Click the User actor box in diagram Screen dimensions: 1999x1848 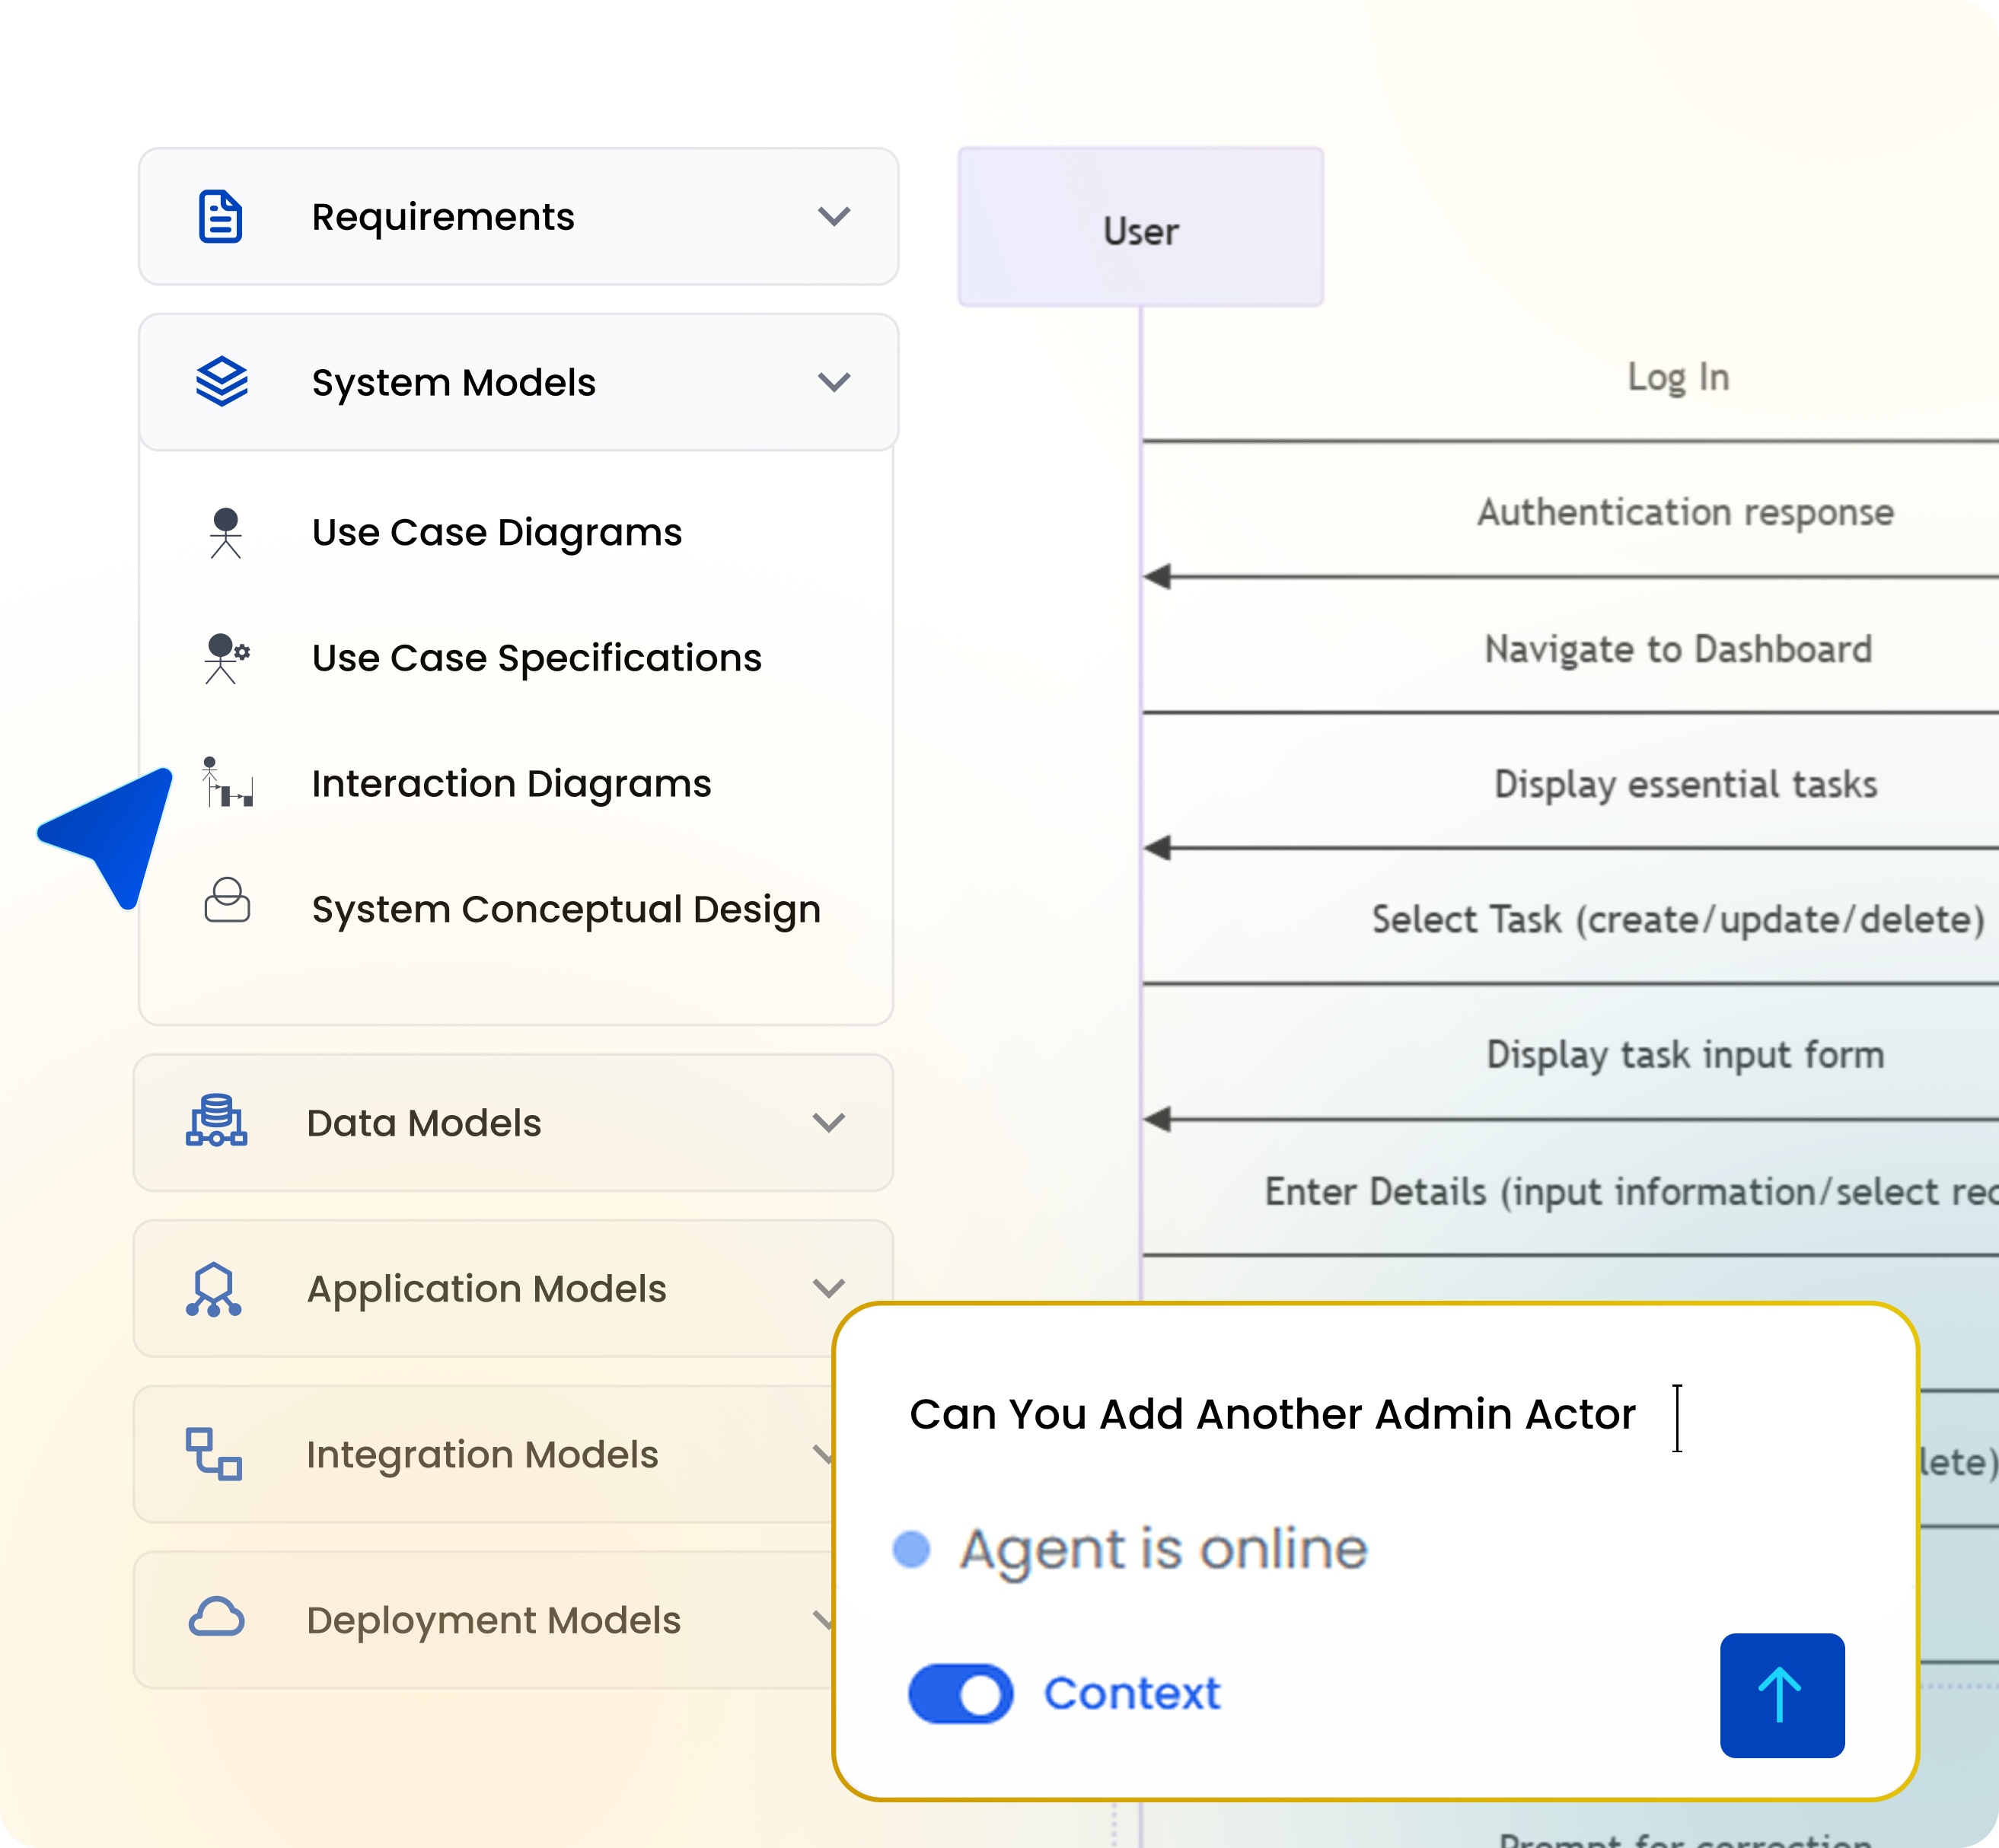click(x=1141, y=227)
